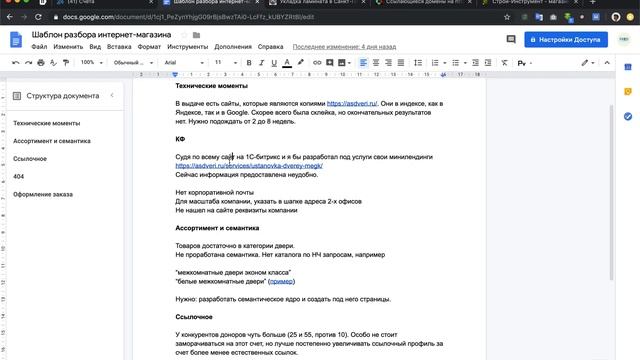Image resolution: width=640 pixels, height=360 pixels.
Task: Bookmark page with star in address bar
Action: tap(507, 17)
